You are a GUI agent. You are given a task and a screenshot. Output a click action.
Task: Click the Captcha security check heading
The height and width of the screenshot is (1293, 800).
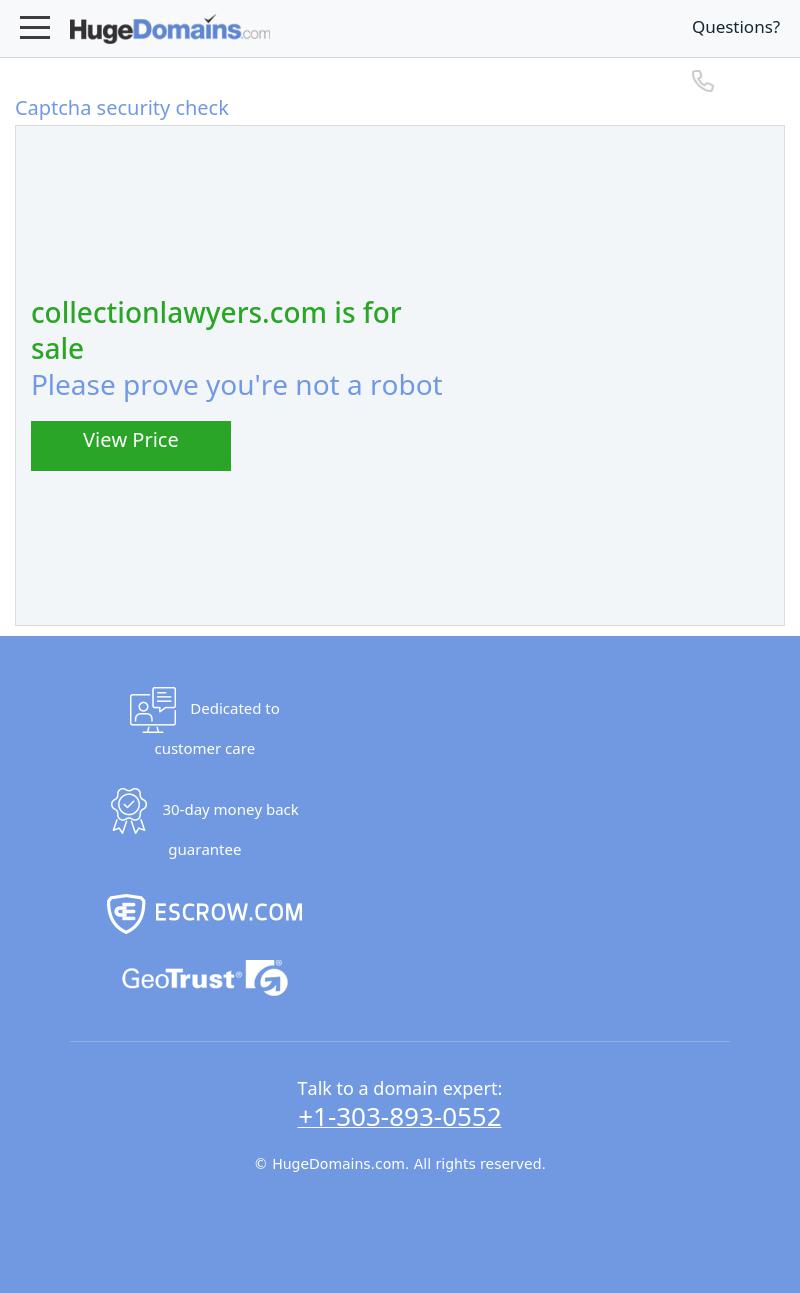click(x=122, y=107)
